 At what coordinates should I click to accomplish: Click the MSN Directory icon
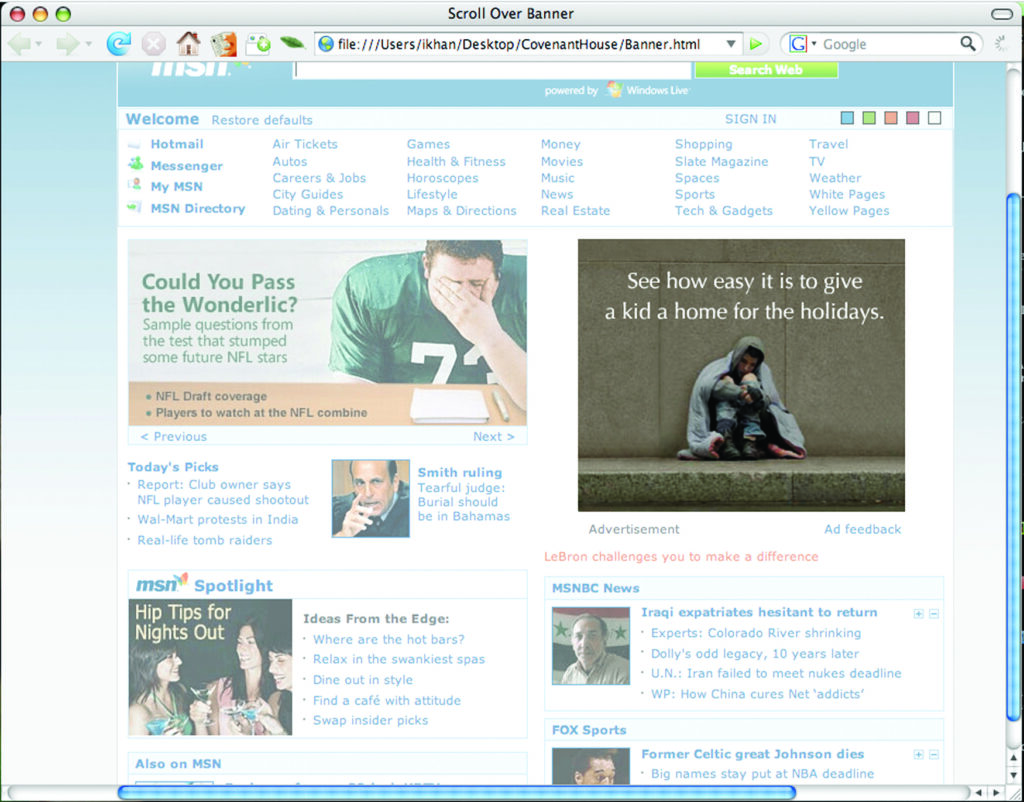135,207
